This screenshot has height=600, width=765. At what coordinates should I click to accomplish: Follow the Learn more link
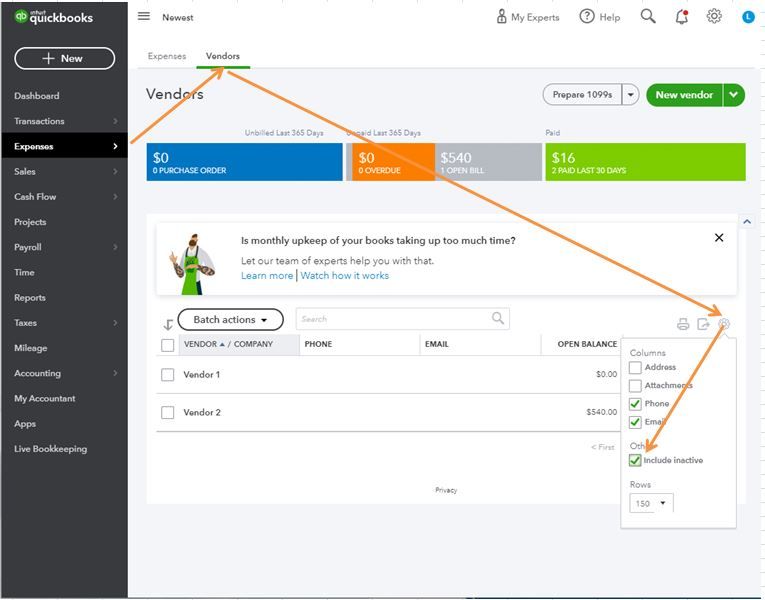267,276
